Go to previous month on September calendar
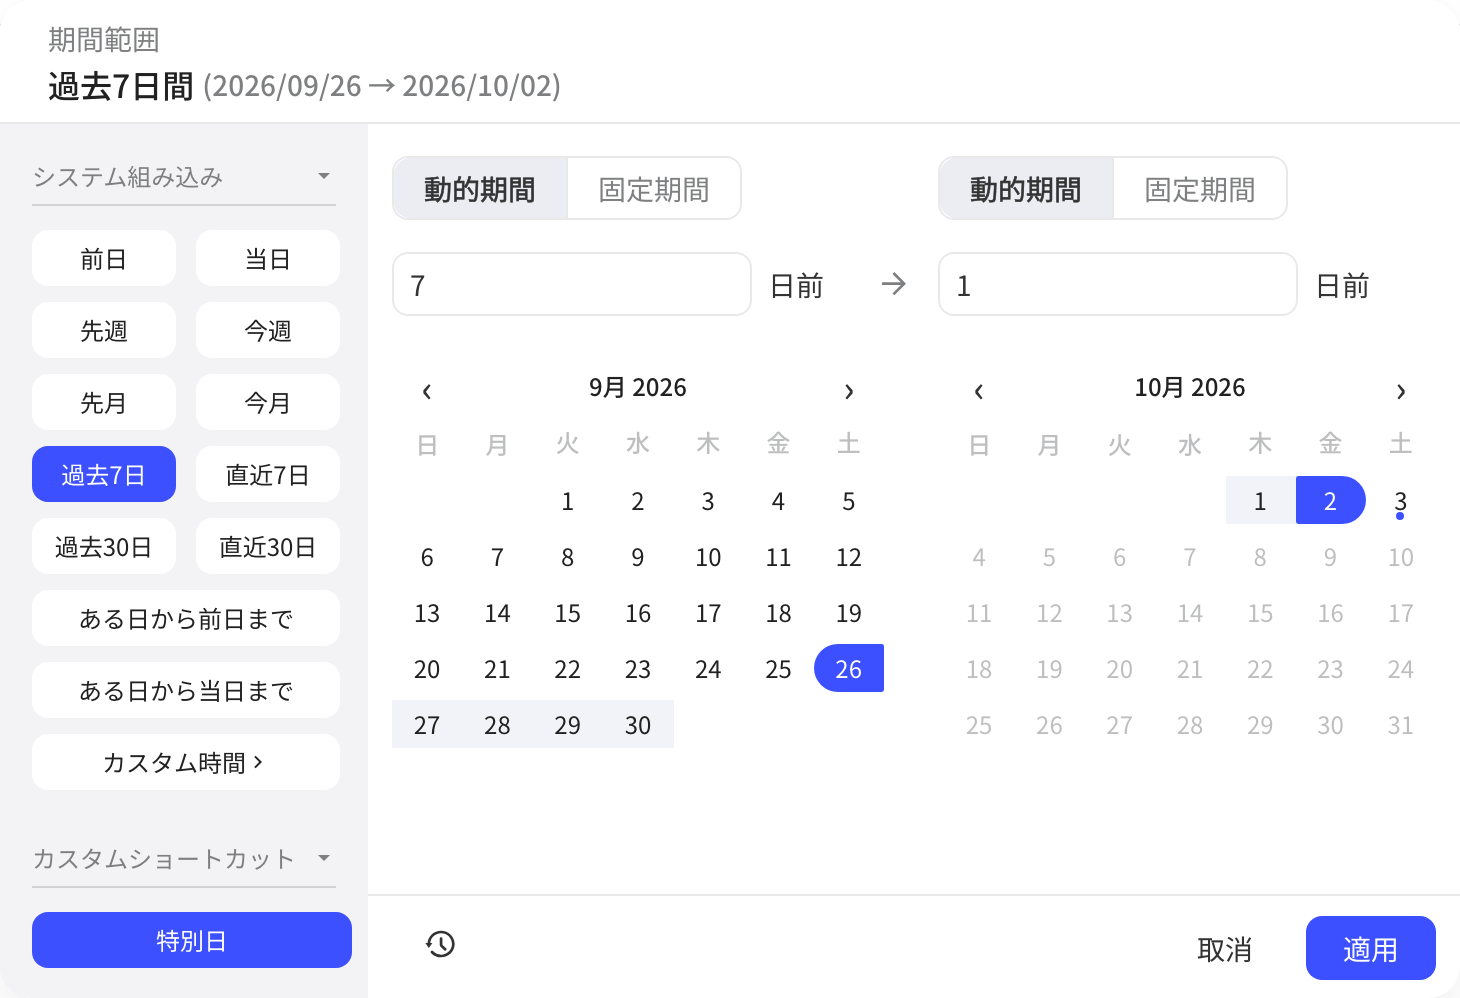The height and width of the screenshot is (998, 1460). (427, 391)
